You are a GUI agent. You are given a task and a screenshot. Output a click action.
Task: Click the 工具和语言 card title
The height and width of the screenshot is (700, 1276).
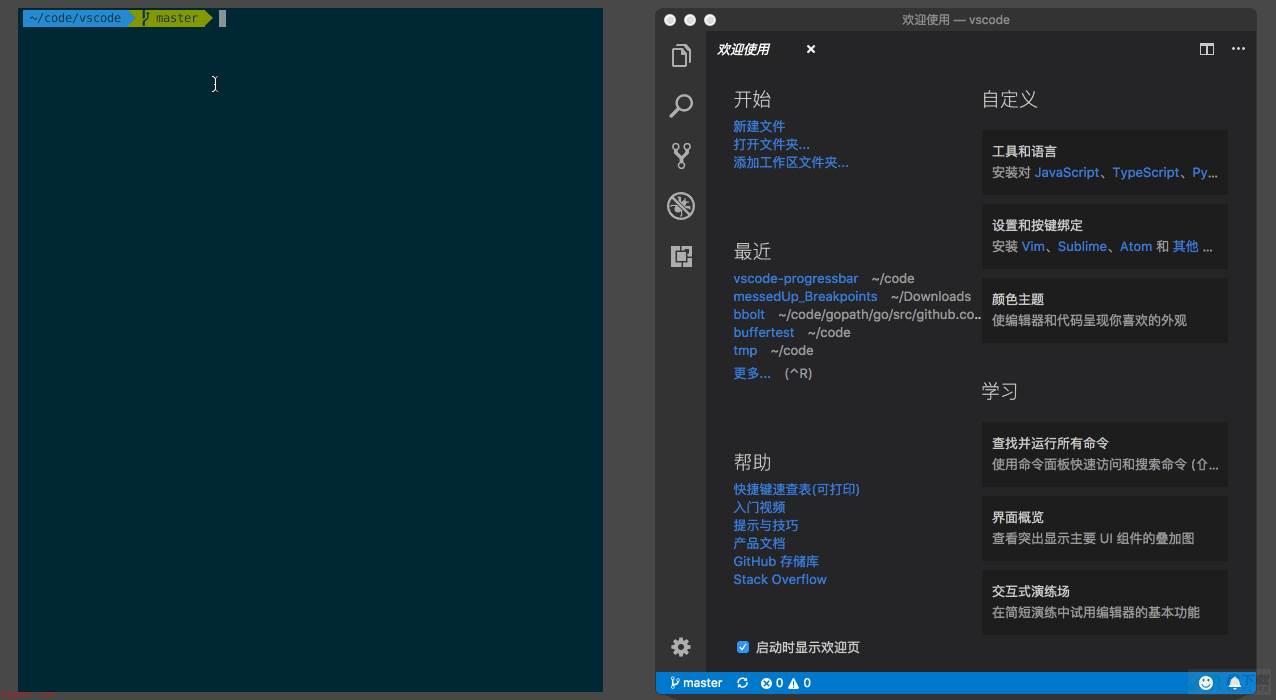pos(1024,151)
